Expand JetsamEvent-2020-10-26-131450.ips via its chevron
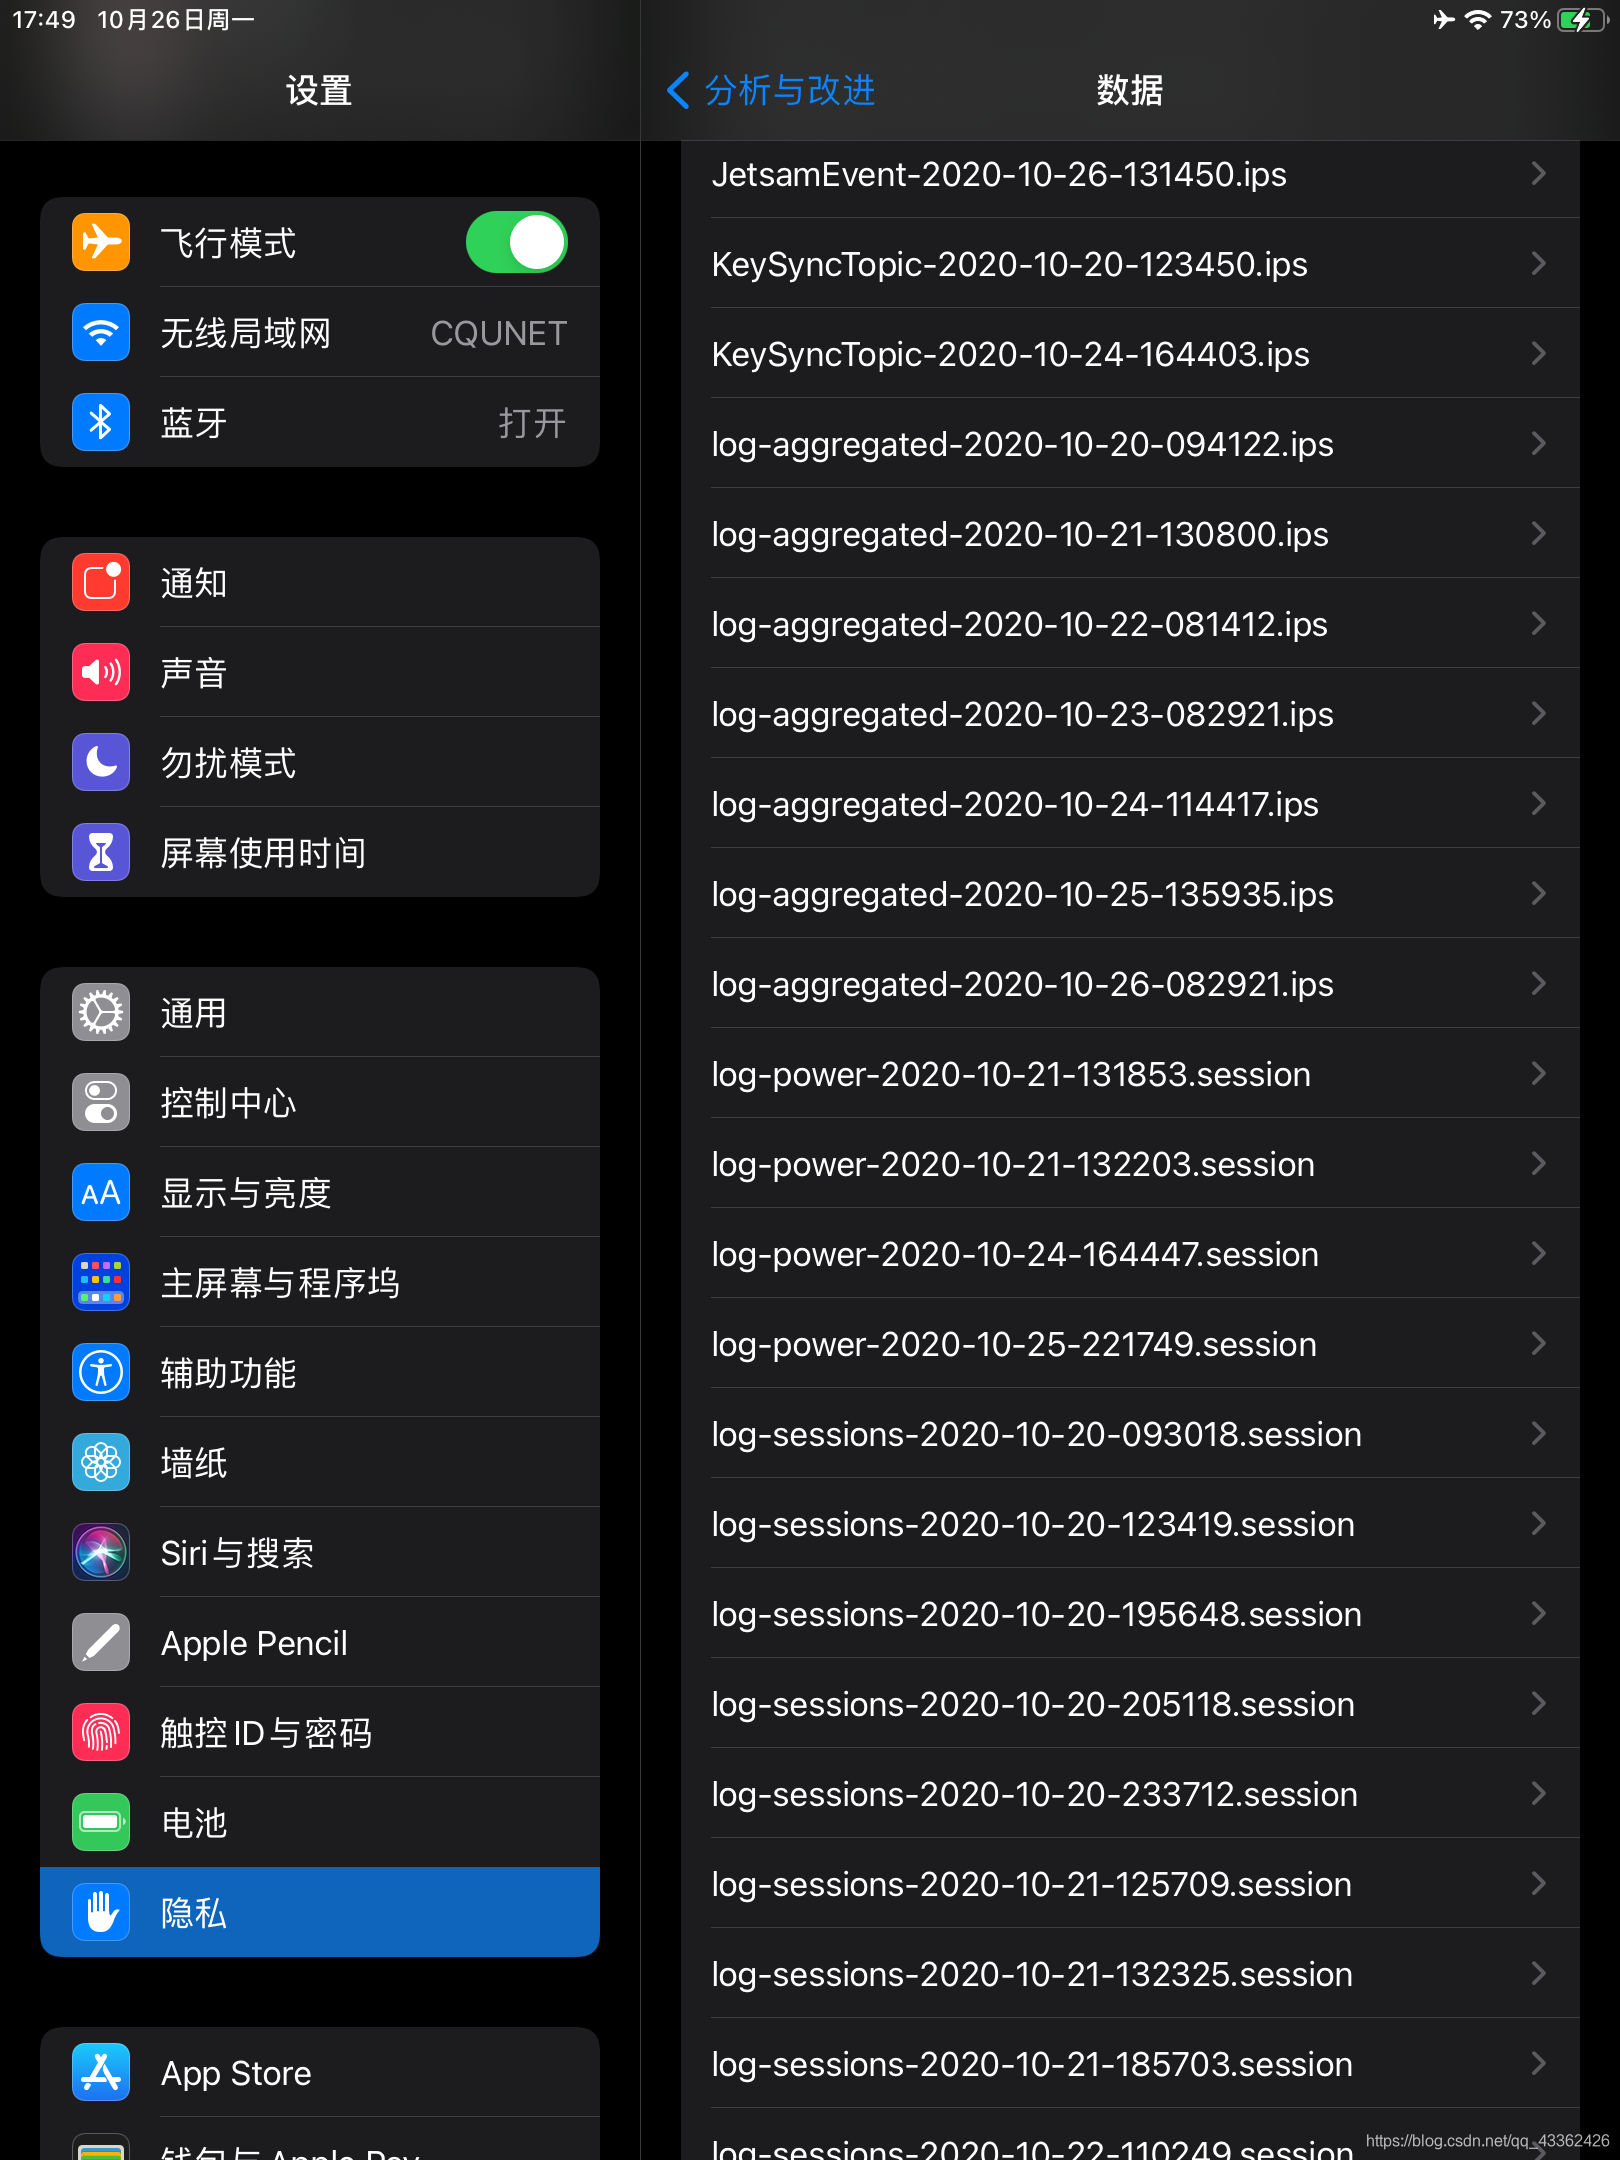Image resolution: width=1620 pixels, height=2160 pixels. click(x=1537, y=173)
